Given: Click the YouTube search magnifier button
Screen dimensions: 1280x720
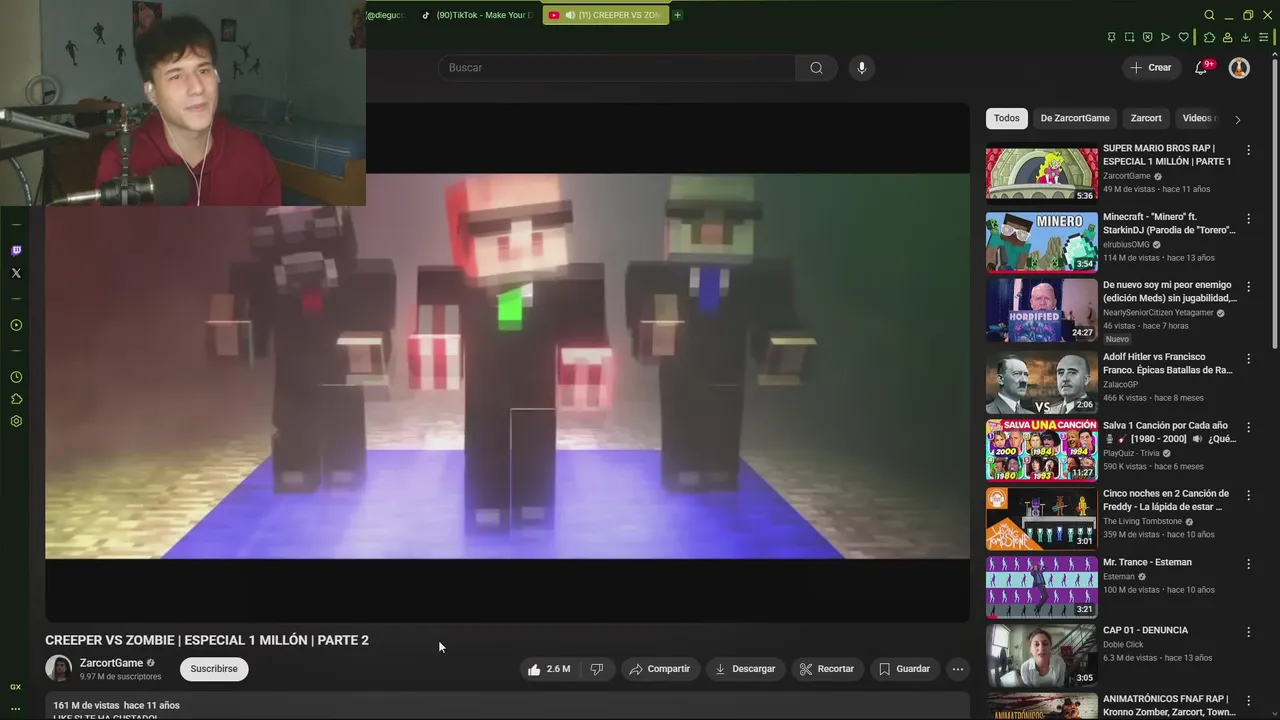Looking at the screenshot, I should 816,68.
